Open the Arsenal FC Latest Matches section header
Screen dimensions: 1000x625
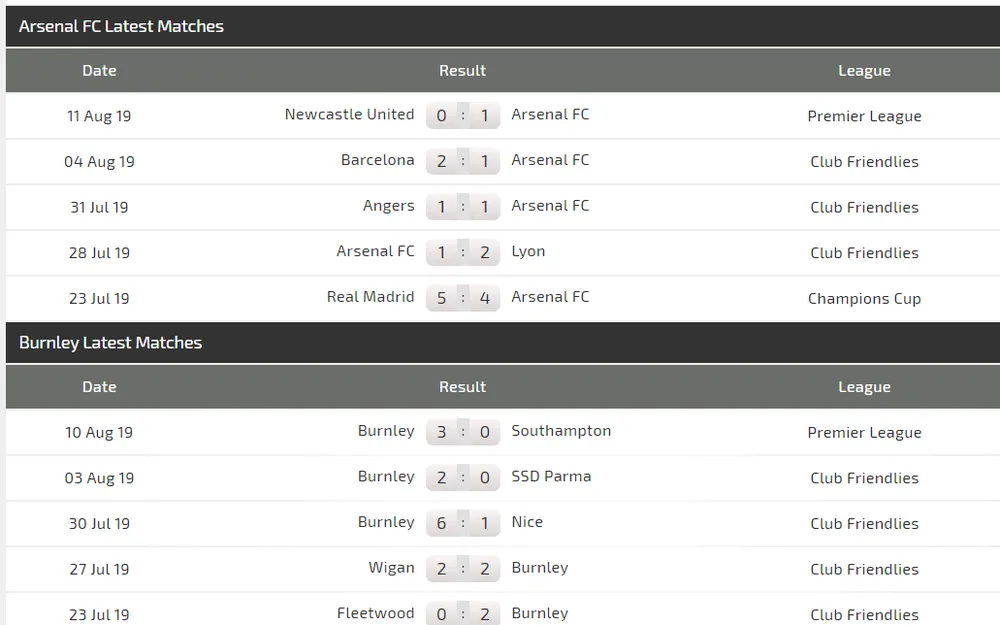[122, 26]
